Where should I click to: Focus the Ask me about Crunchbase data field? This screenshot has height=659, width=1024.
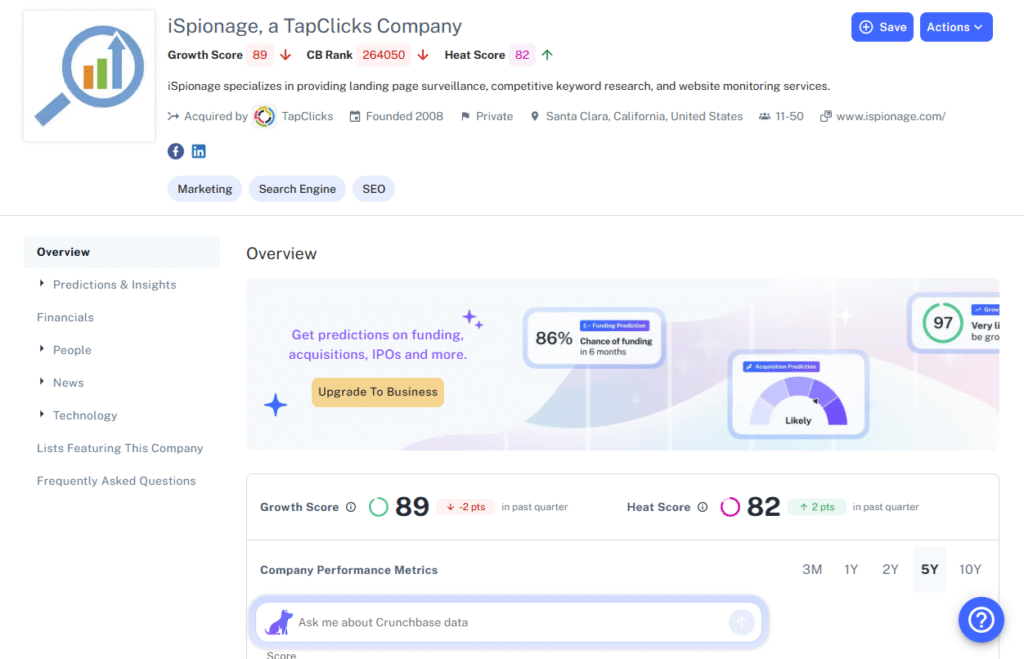pyautogui.click(x=509, y=622)
